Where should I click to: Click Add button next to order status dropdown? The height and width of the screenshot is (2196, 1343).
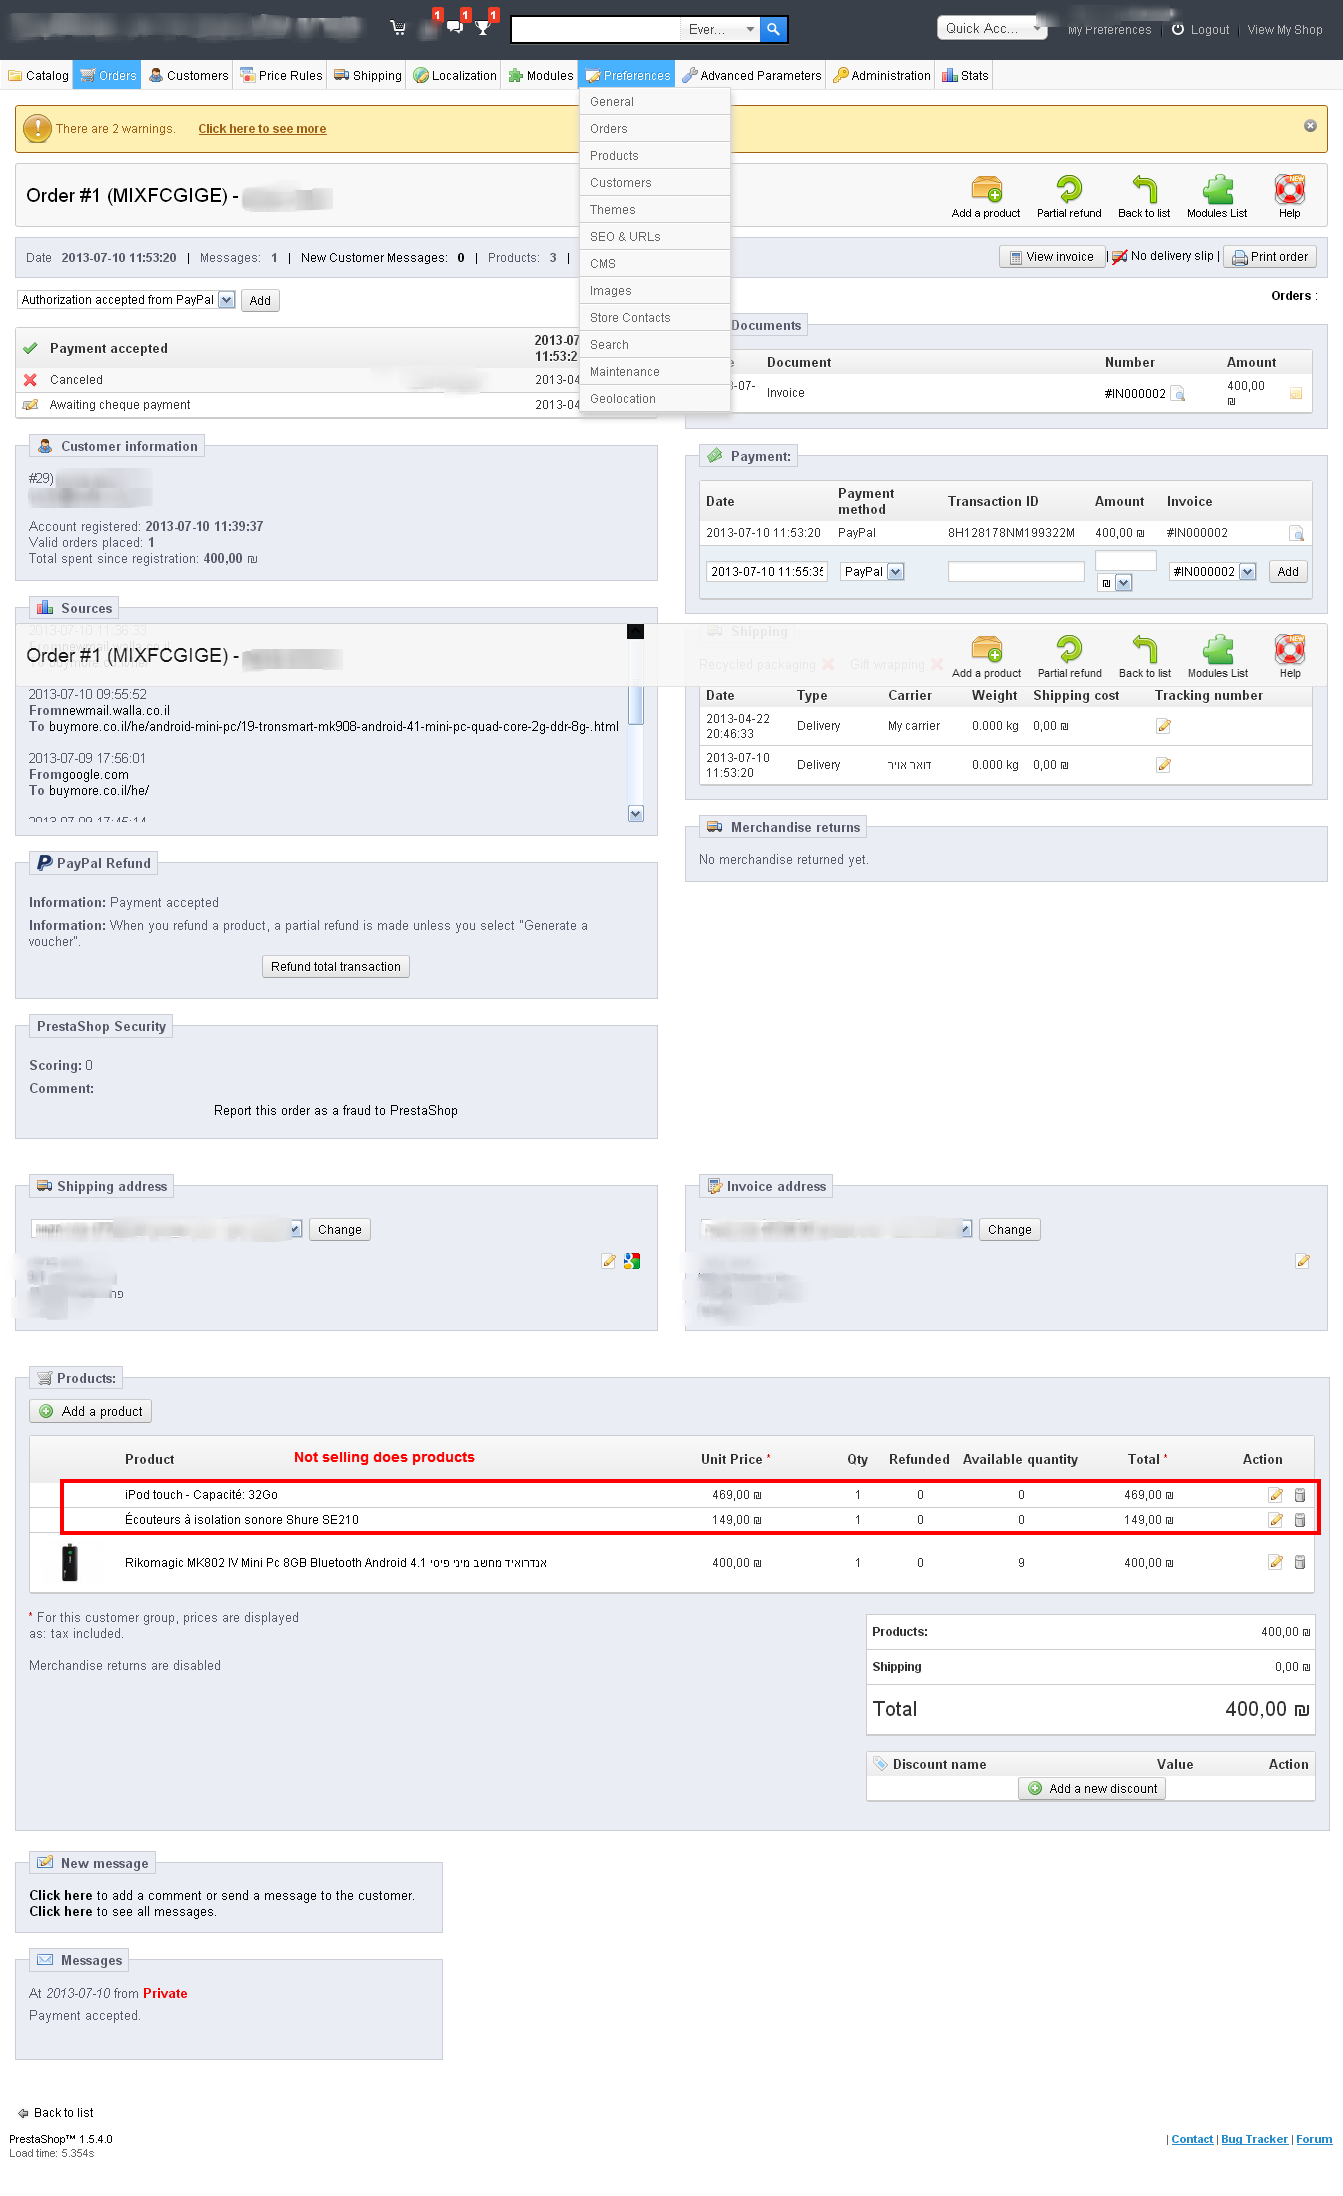point(260,301)
